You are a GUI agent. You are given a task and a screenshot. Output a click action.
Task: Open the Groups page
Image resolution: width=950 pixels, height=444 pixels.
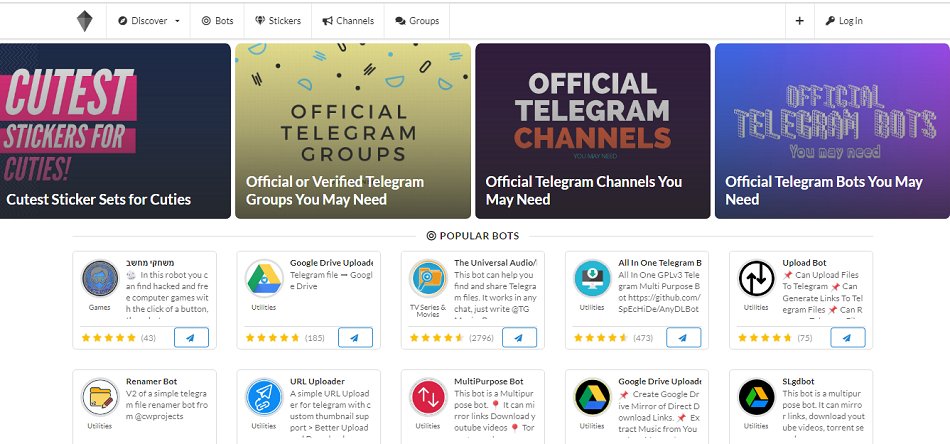pos(417,21)
